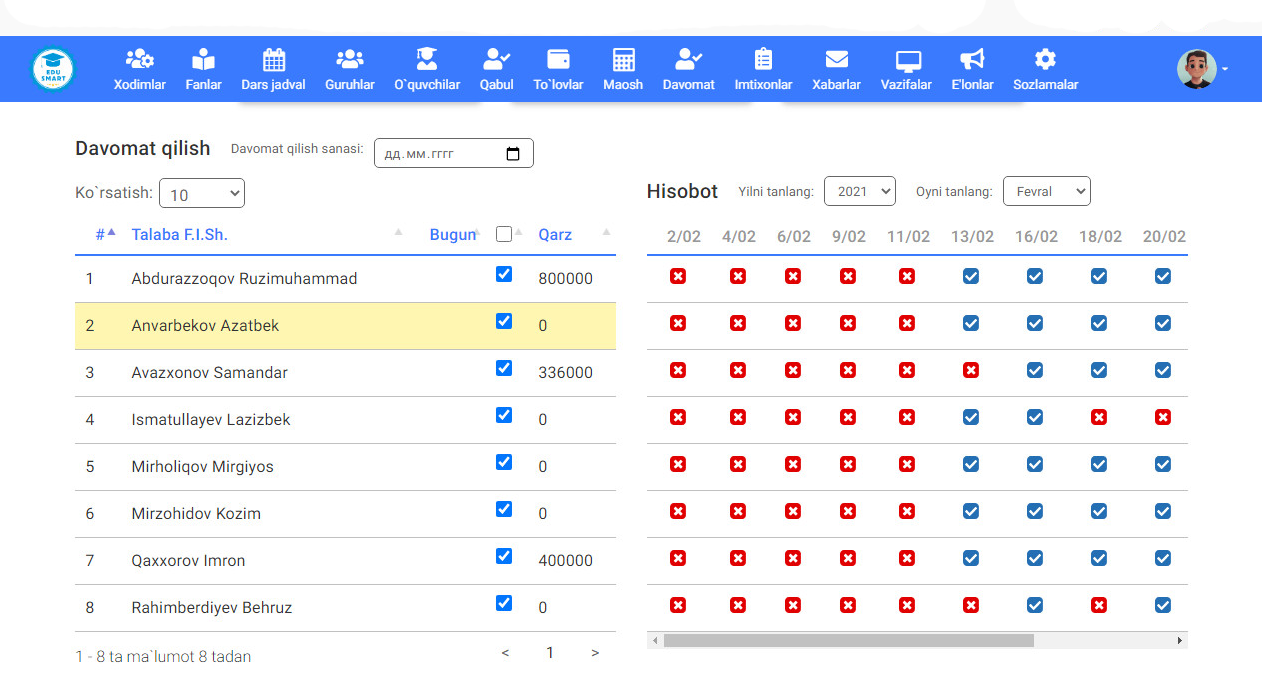Uncheck attendance for Rahimberdiyev Behruz
1262x699 pixels.
click(504, 603)
